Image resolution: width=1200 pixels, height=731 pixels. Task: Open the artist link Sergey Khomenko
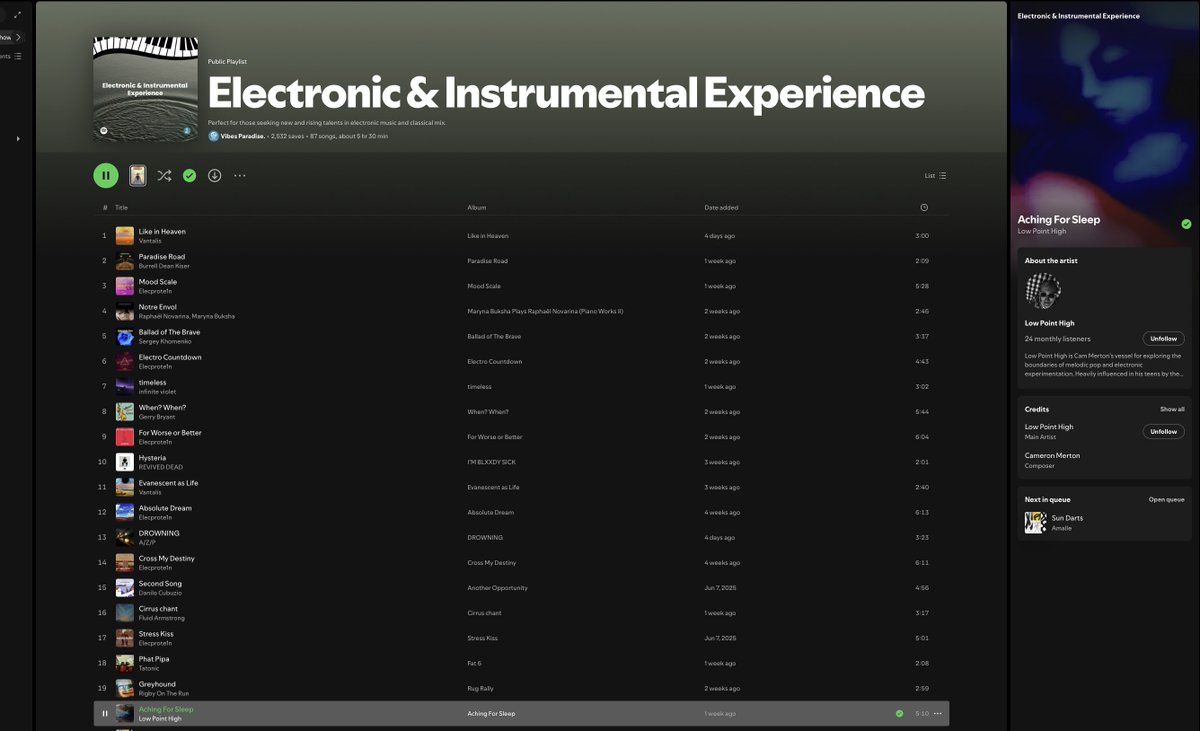click(164, 342)
